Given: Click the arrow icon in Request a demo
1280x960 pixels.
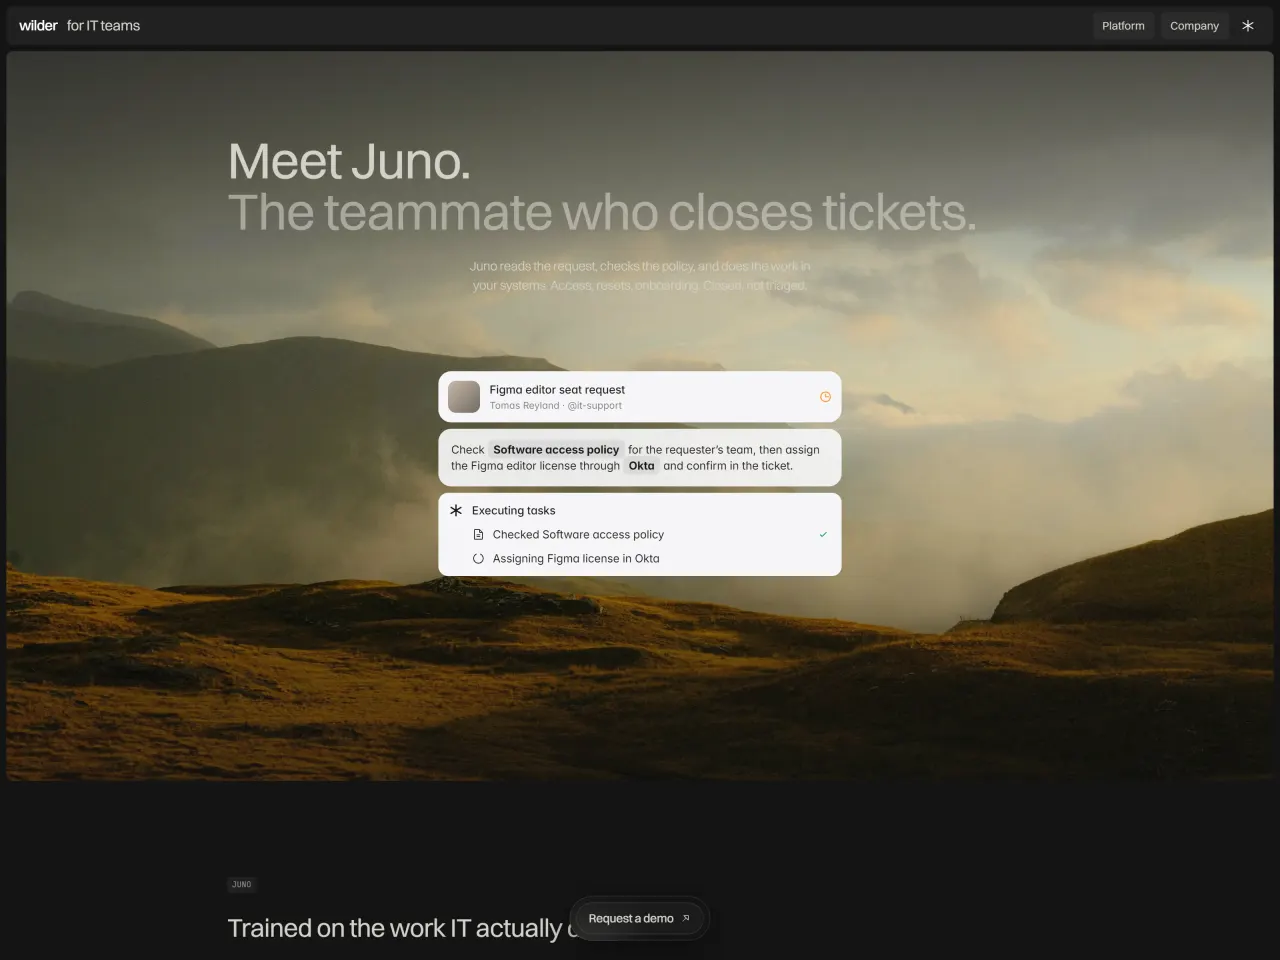Looking at the screenshot, I should click(686, 918).
